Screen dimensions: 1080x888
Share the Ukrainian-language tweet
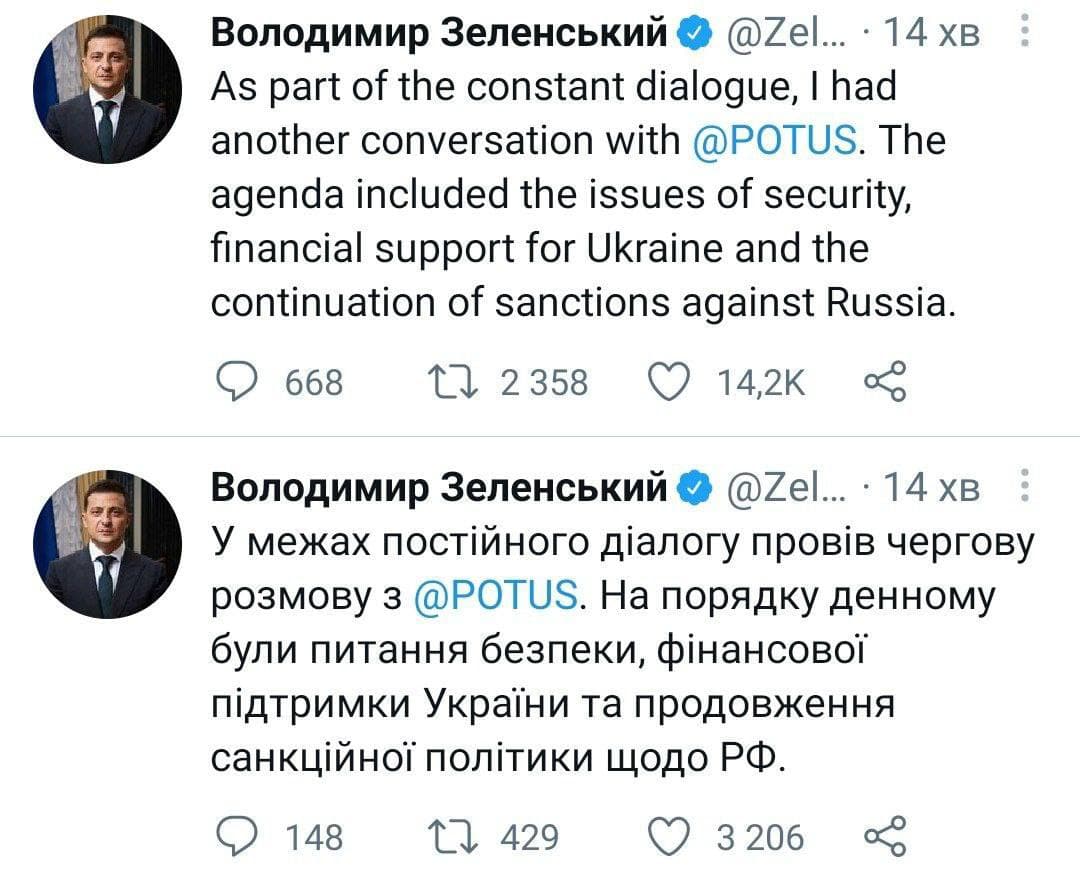pos(882,836)
